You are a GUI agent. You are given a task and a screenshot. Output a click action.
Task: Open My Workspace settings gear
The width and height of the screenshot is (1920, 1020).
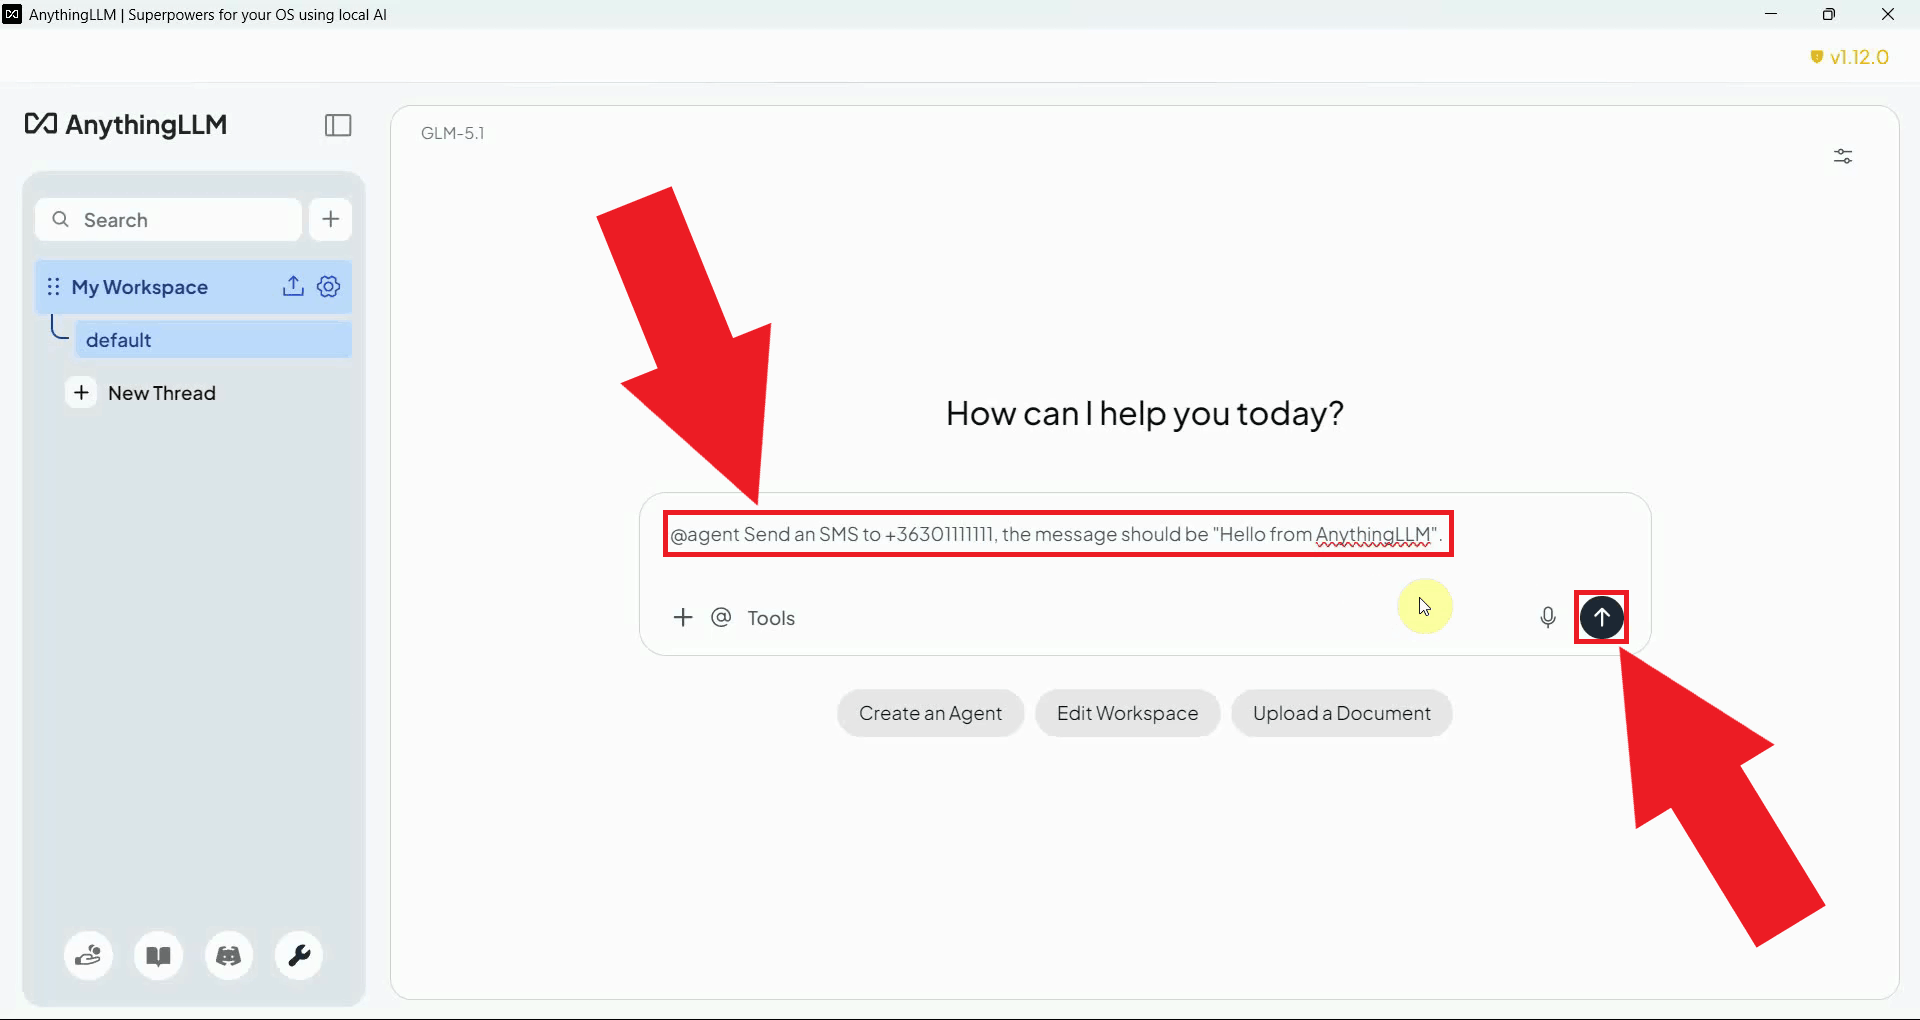pos(329,287)
